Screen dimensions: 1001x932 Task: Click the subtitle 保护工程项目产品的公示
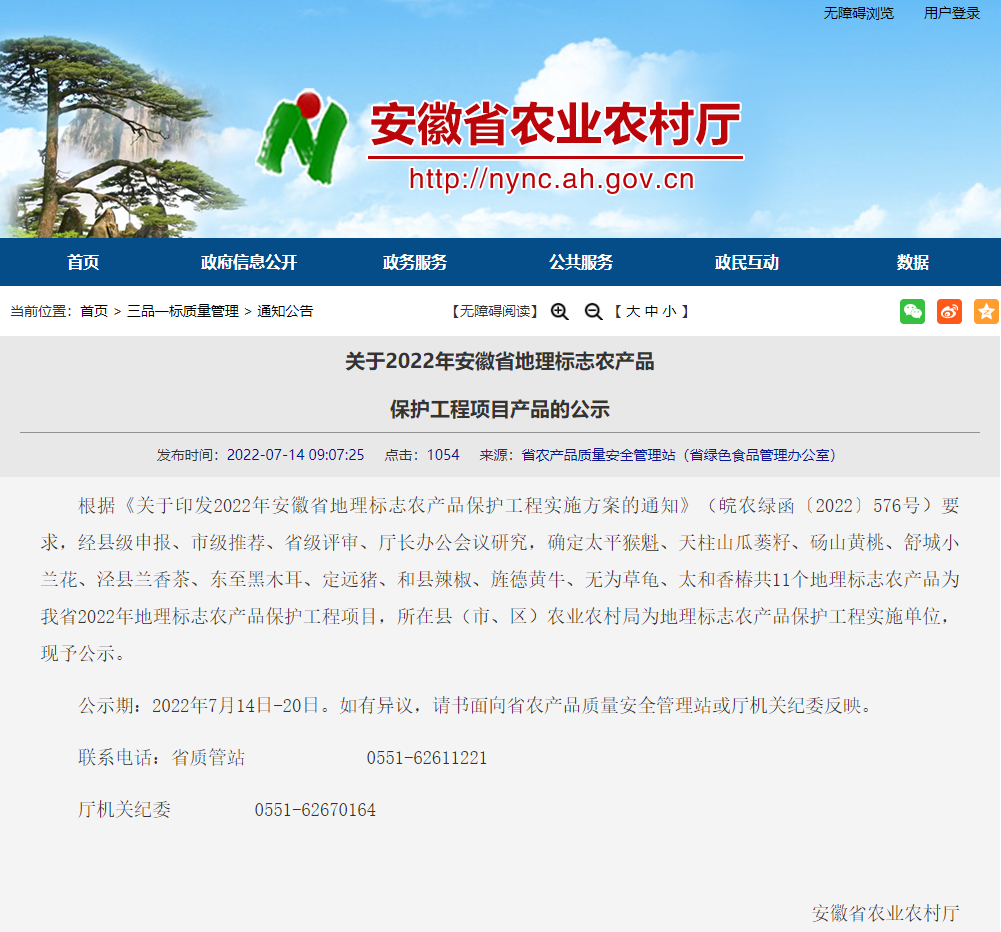(500, 409)
